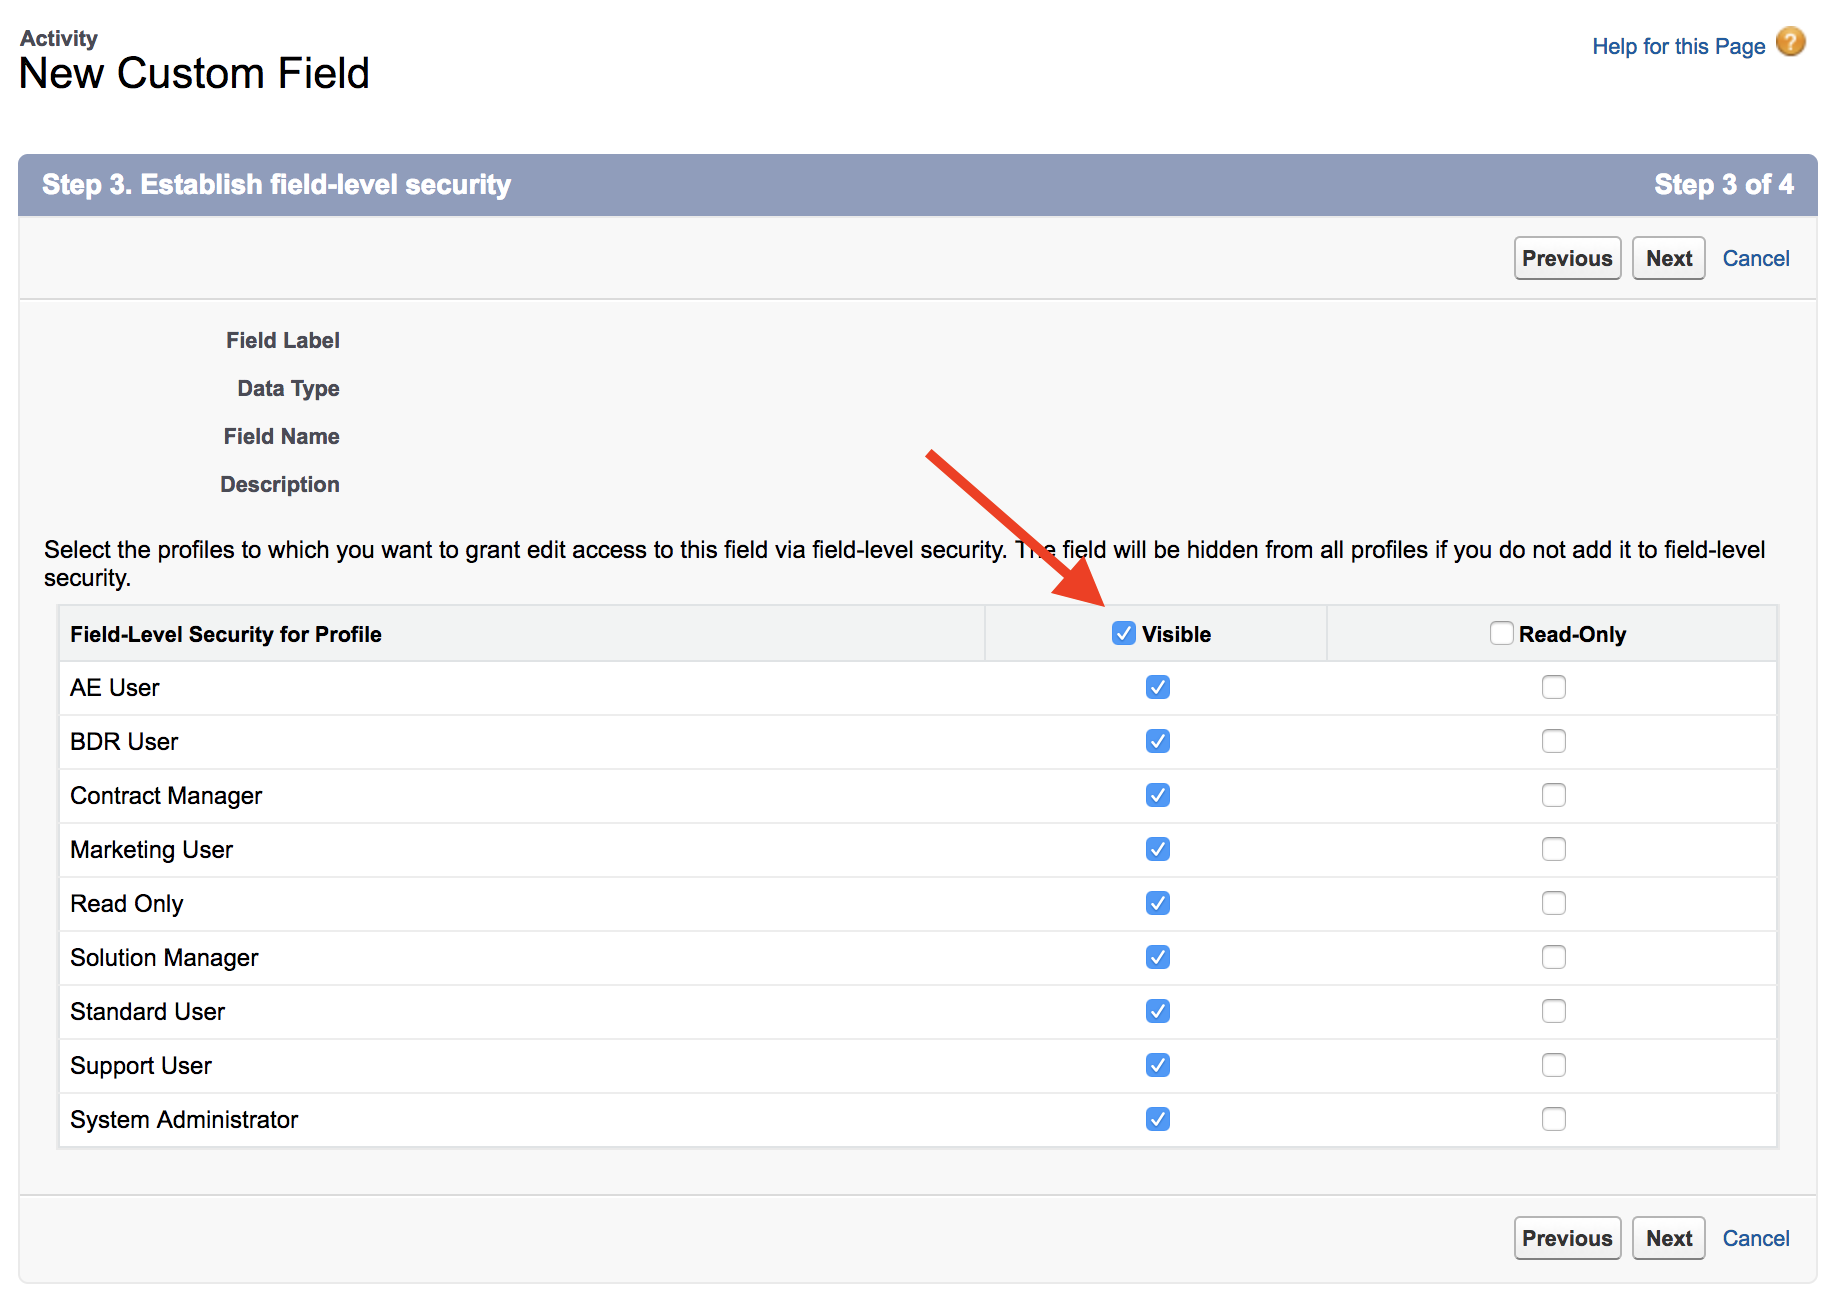The width and height of the screenshot is (1832, 1306).
Task: Click the 'Activity' object label
Action: [x=59, y=38]
